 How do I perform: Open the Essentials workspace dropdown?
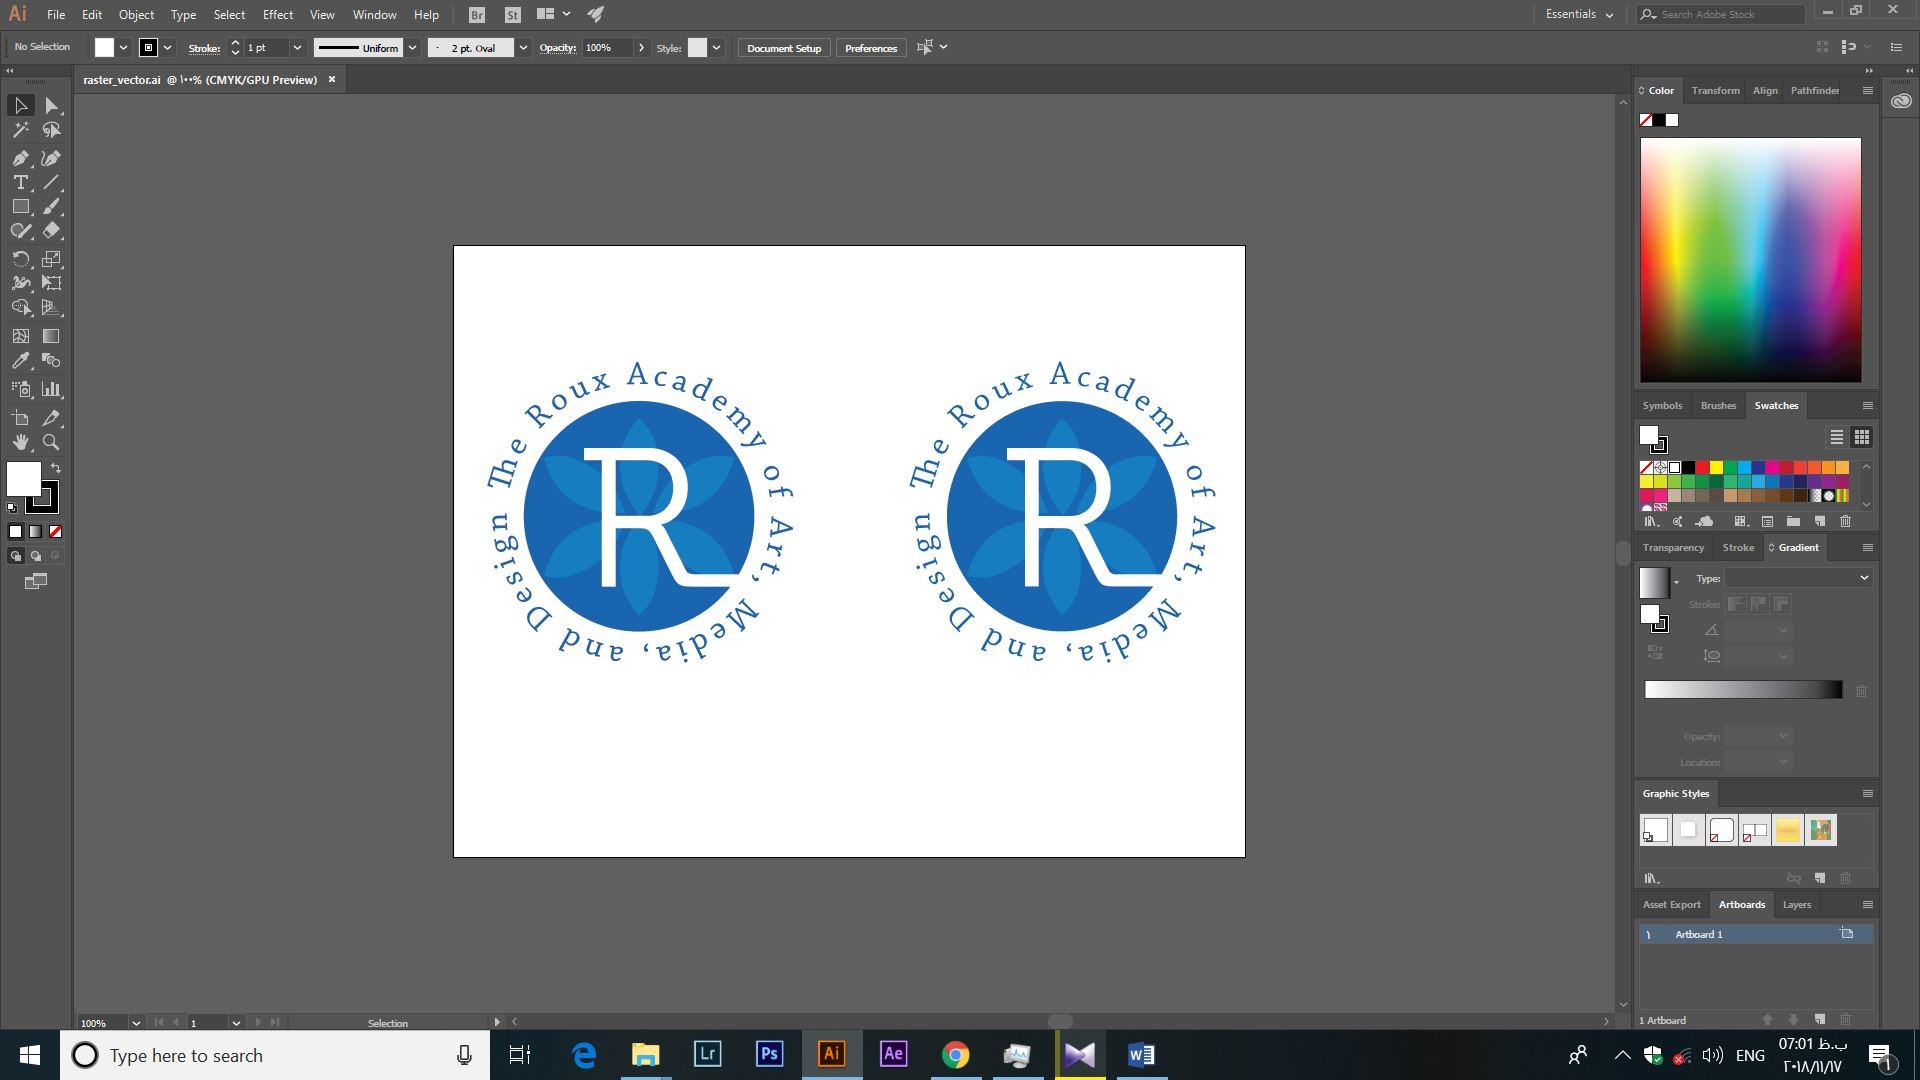[x=1579, y=14]
